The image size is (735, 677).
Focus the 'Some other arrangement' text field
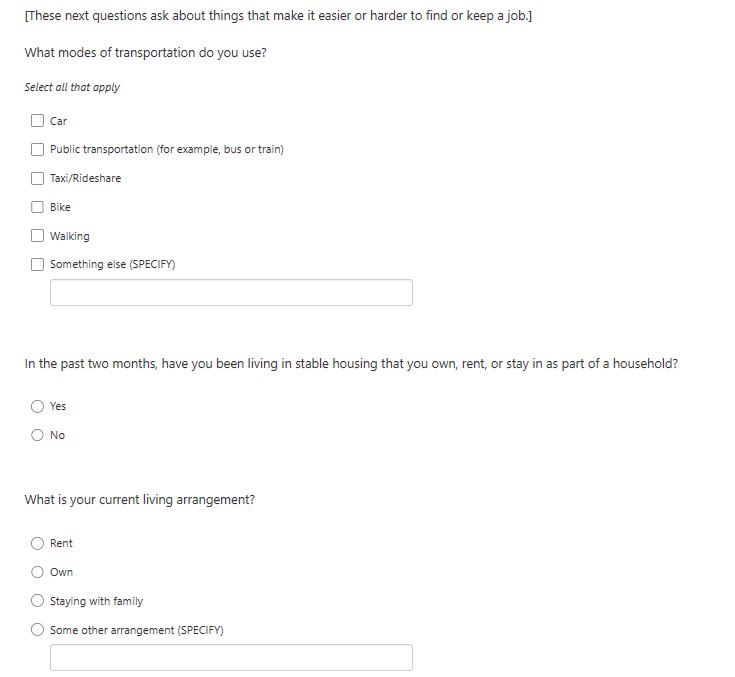(231, 658)
